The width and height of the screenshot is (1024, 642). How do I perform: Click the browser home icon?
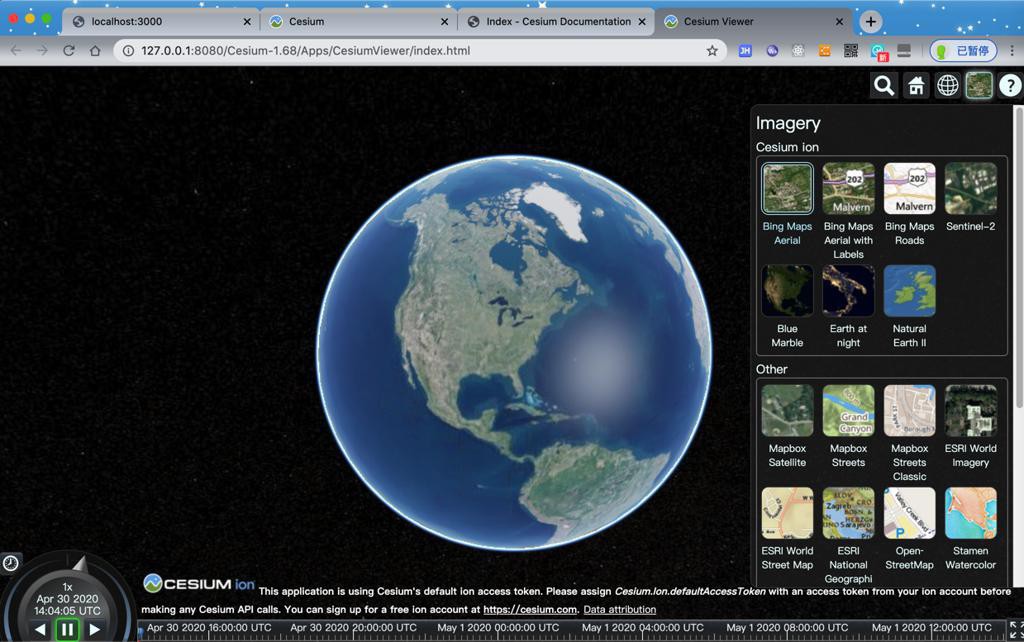pos(95,50)
